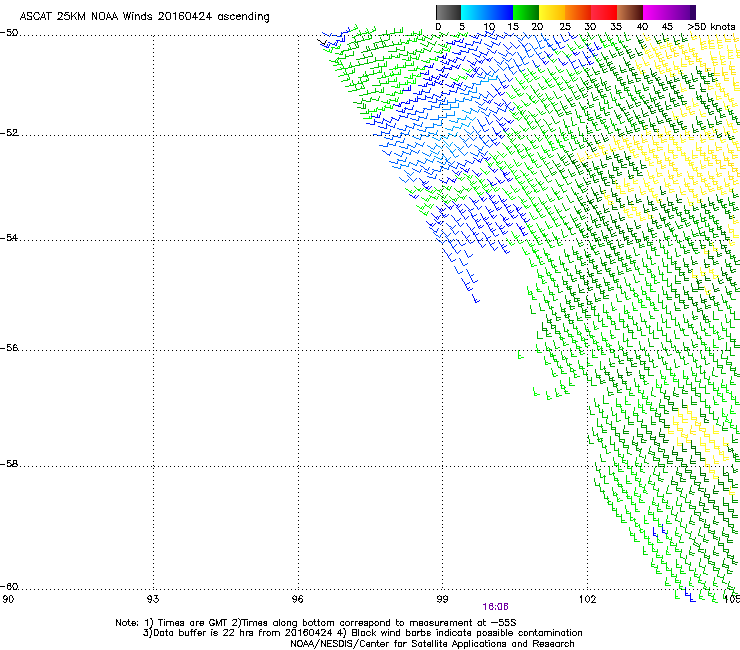740x650 pixels.
Task: Click the orange 25-30 knots legend color
Action: 578,12
